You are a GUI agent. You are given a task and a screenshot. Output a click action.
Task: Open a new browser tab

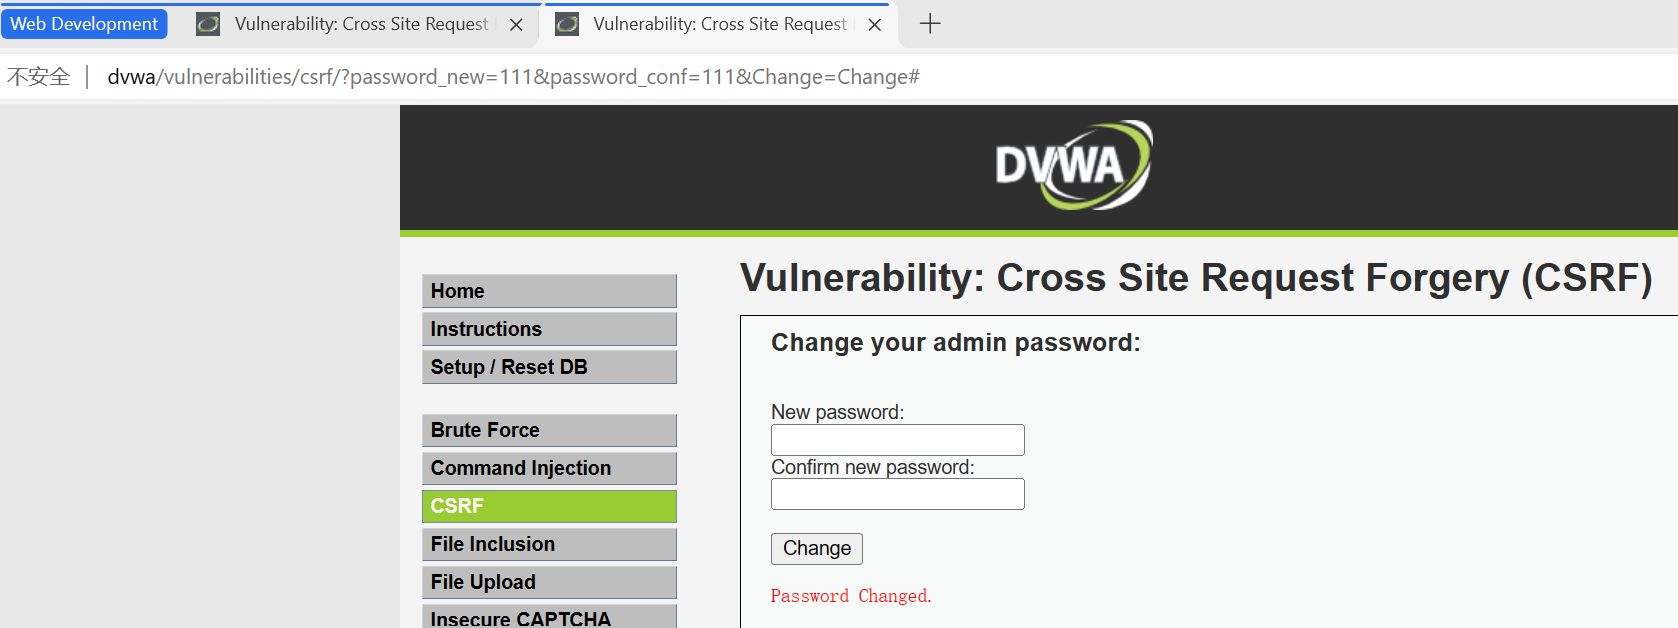point(930,24)
